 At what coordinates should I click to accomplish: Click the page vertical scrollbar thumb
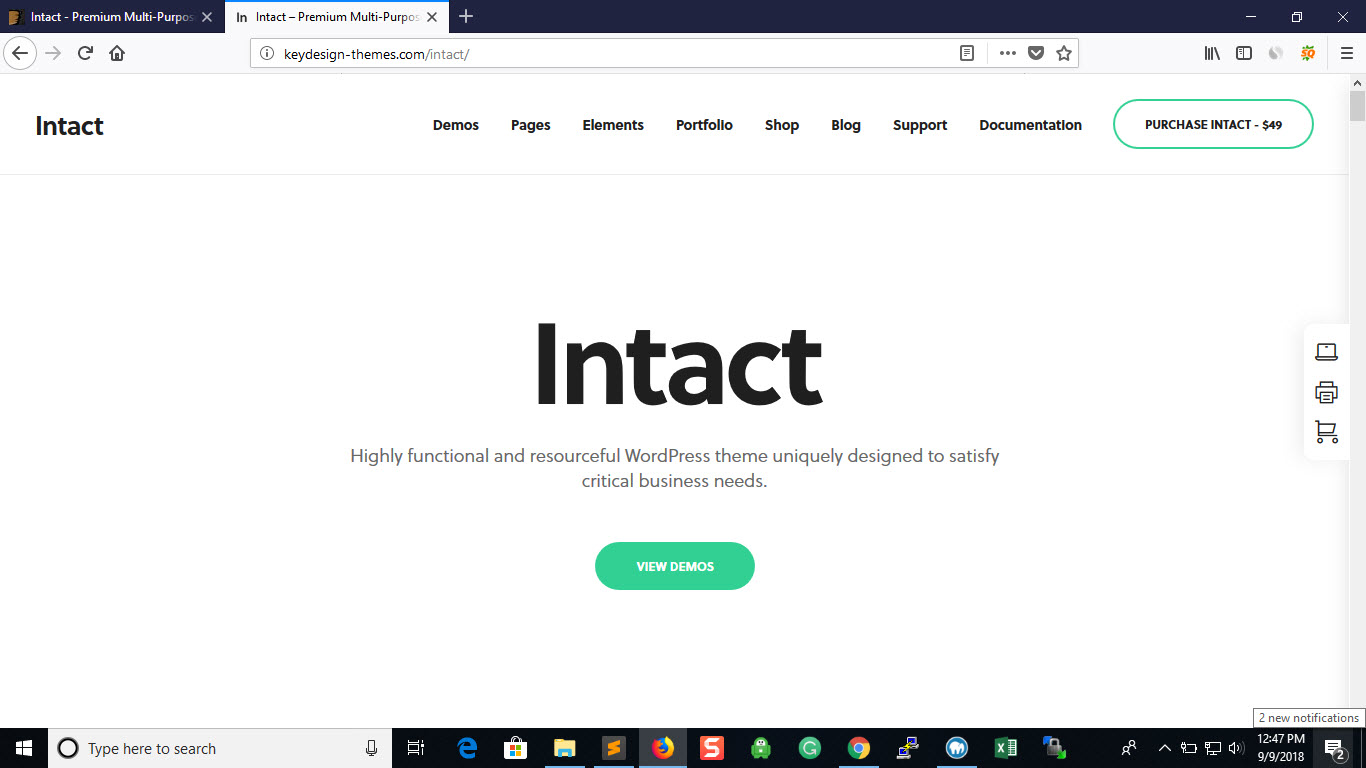(1357, 105)
